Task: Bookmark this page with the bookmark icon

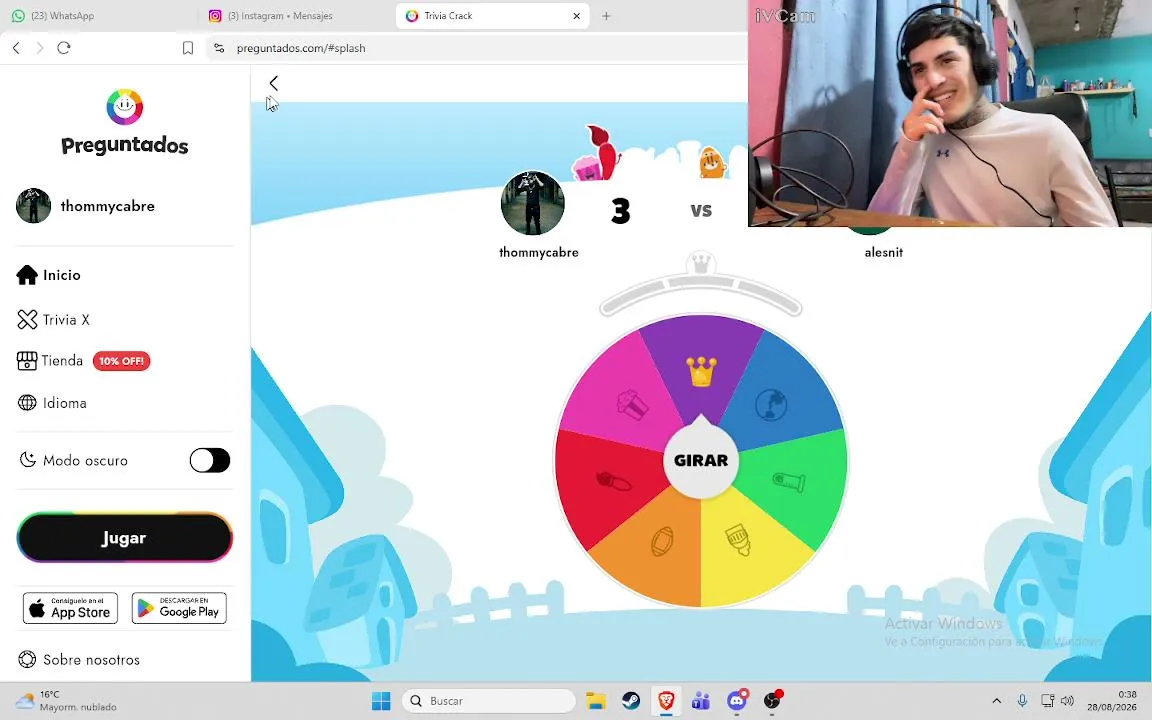Action: (x=188, y=48)
